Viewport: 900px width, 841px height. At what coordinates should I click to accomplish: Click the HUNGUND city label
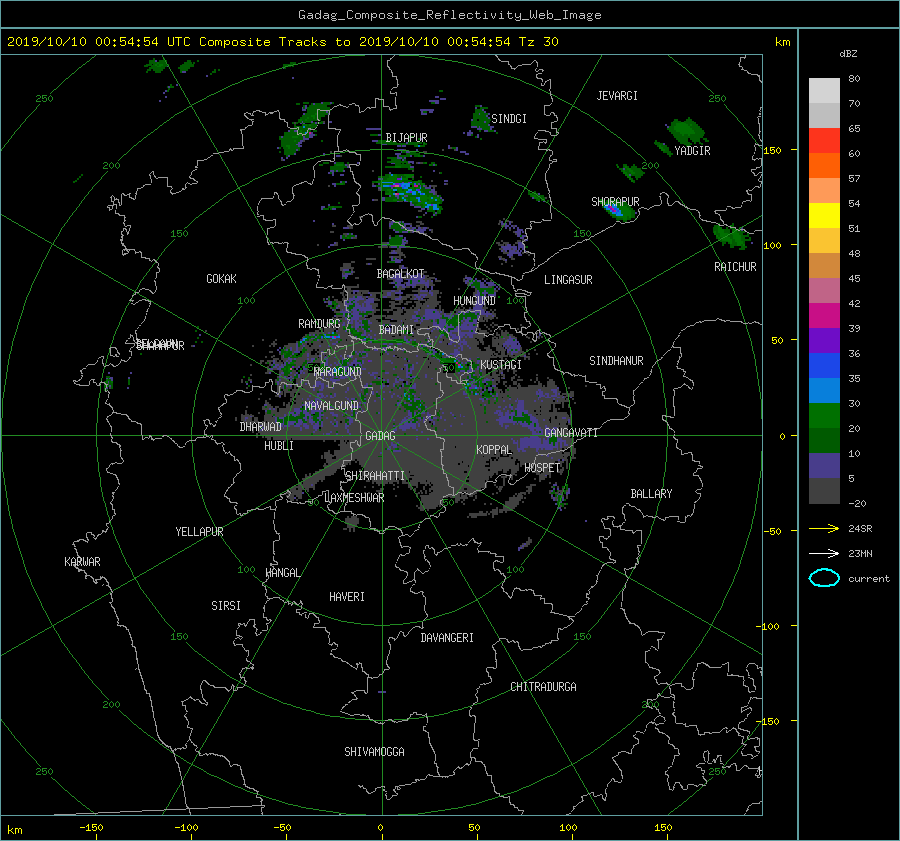pos(474,301)
